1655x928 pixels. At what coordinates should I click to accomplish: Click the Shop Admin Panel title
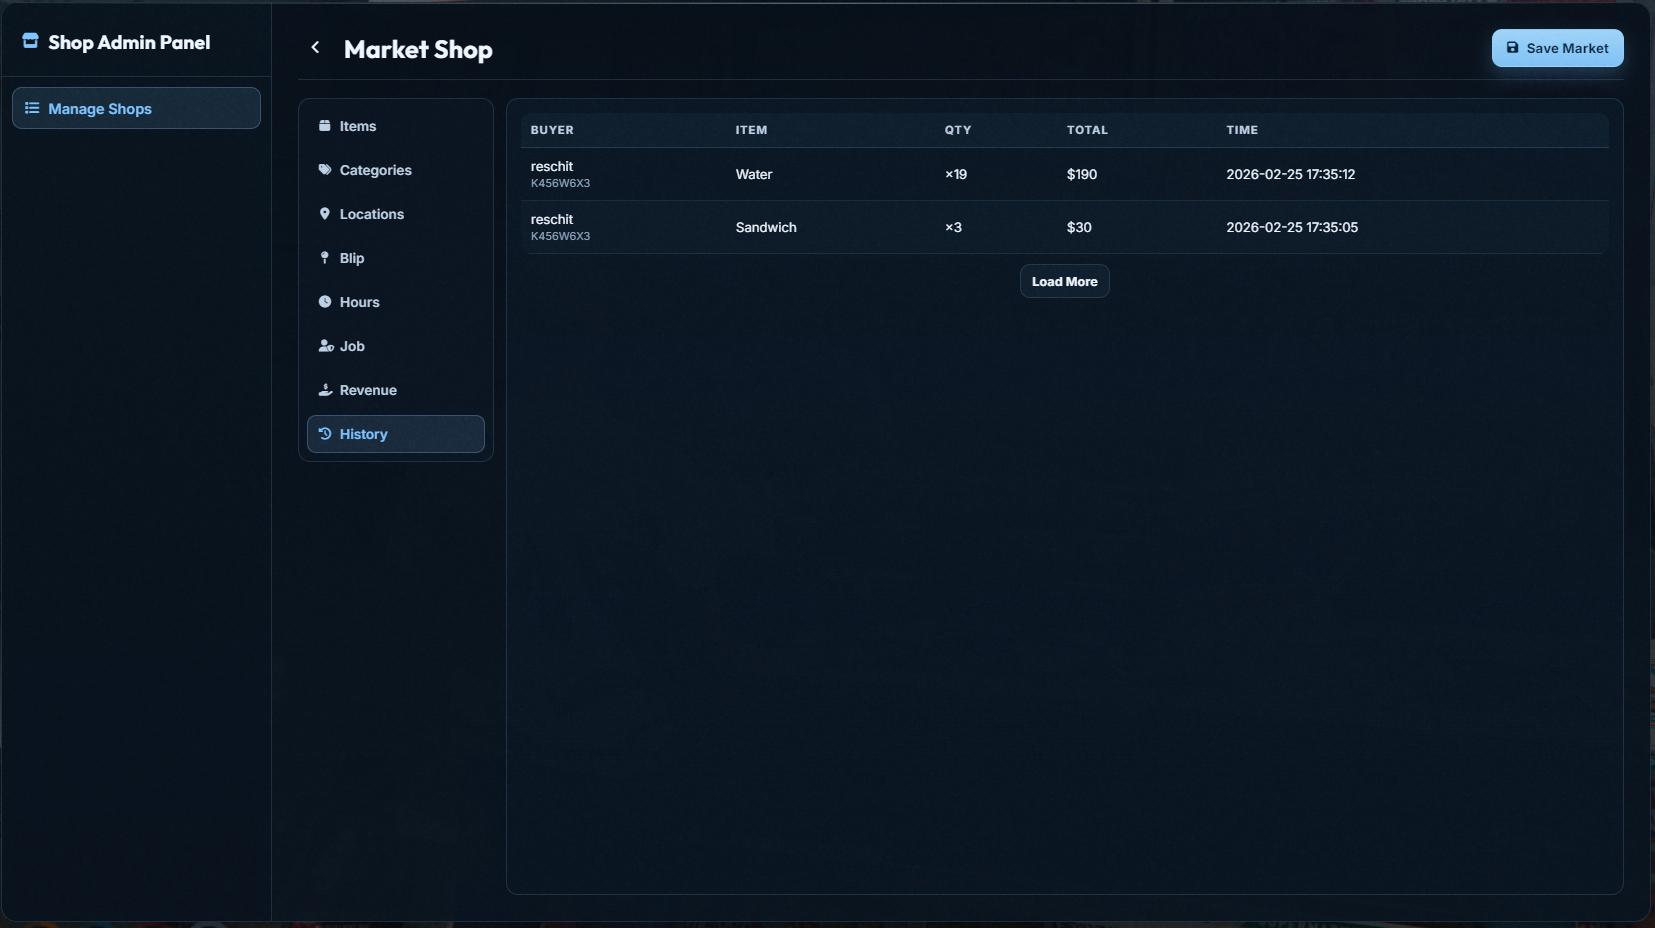129,42
